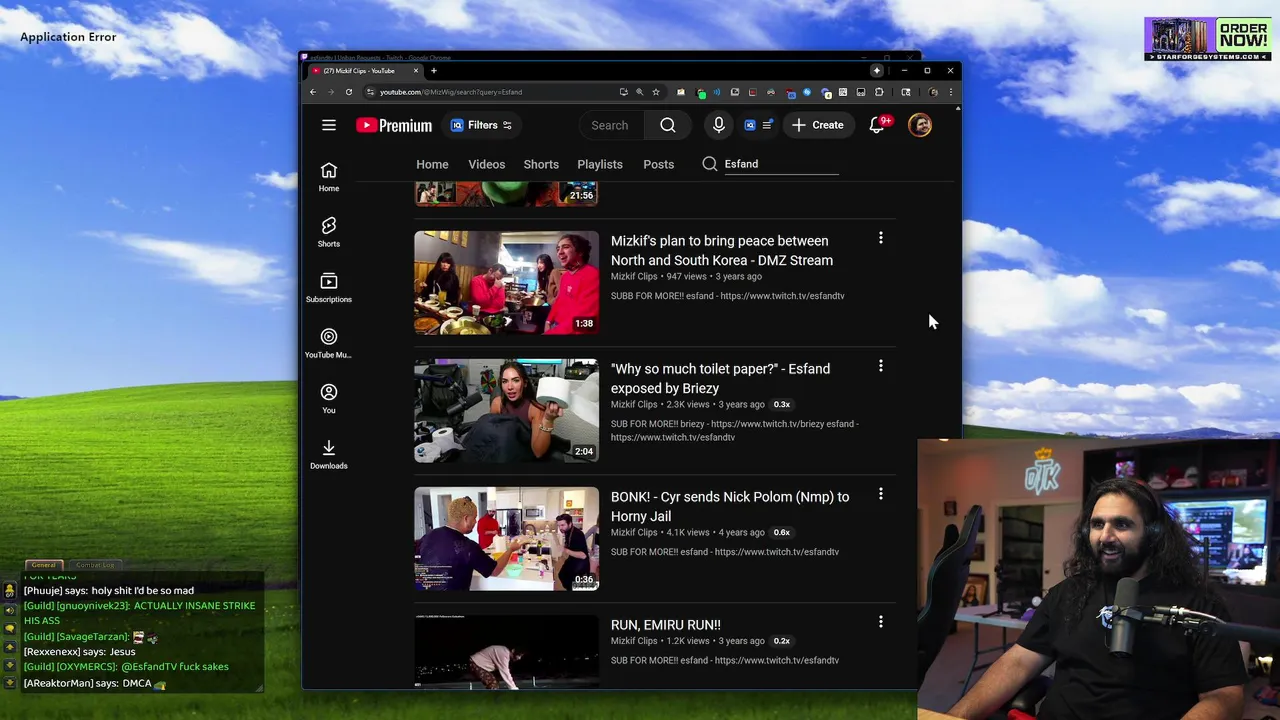Click the top YouTube Search field

coord(613,125)
